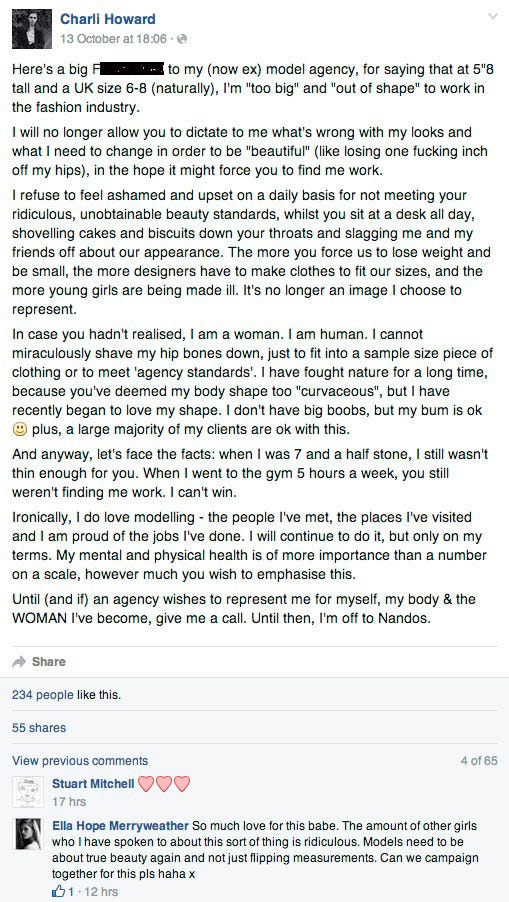
Task: Show the 234 people who liked
Action: point(43,695)
